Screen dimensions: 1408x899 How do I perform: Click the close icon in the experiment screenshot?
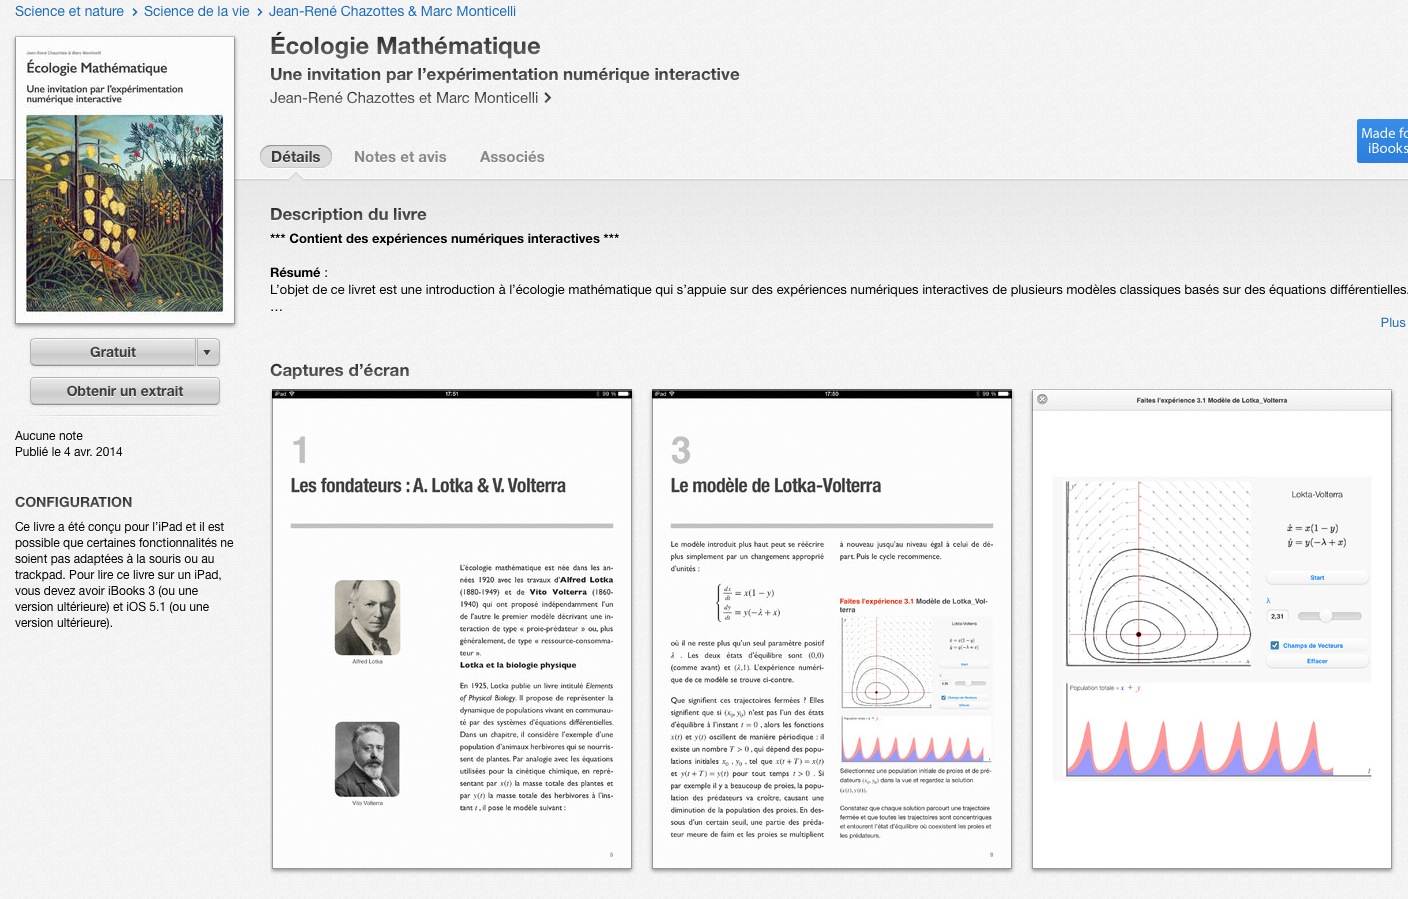tap(1042, 399)
